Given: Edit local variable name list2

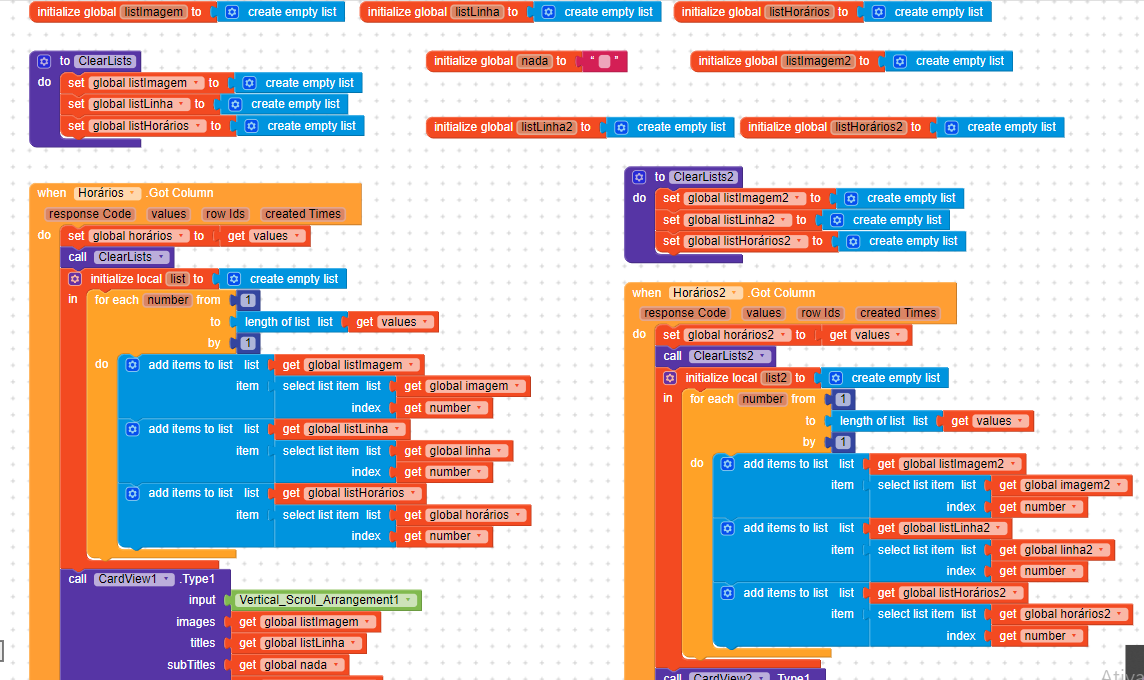Looking at the screenshot, I should coord(776,378).
